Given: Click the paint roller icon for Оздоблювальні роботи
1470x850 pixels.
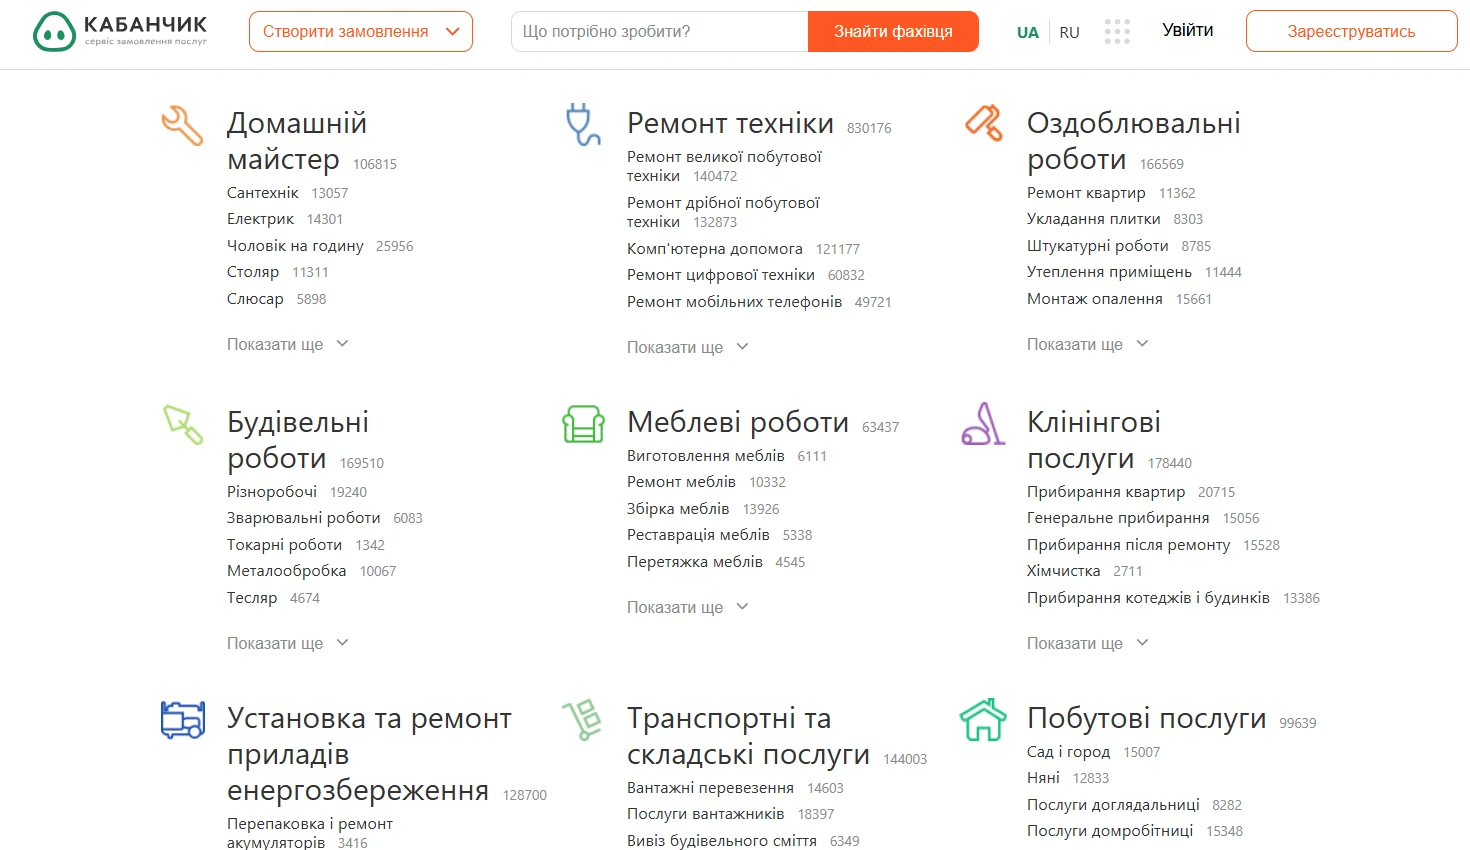Looking at the screenshot, I should 983,123.
